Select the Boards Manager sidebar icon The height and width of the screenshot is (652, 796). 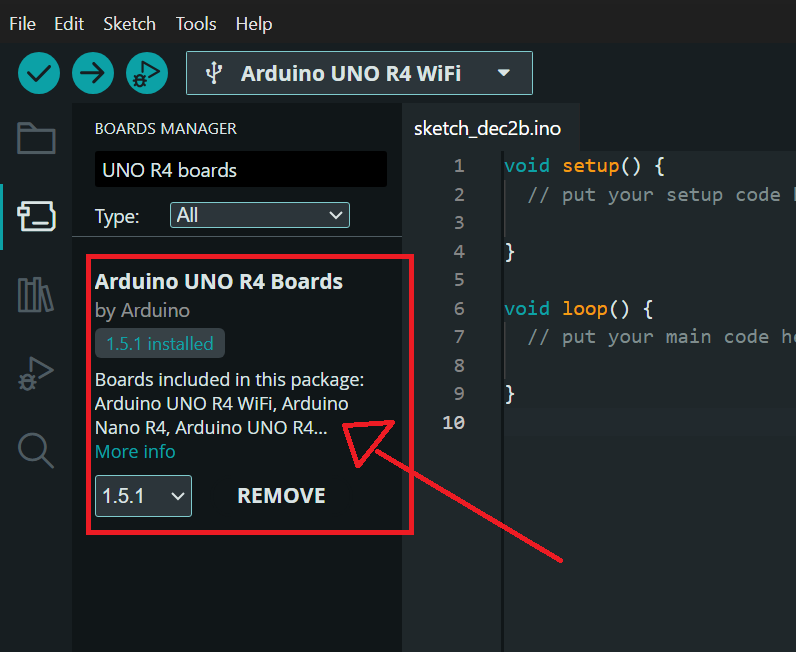coord(36,215)
